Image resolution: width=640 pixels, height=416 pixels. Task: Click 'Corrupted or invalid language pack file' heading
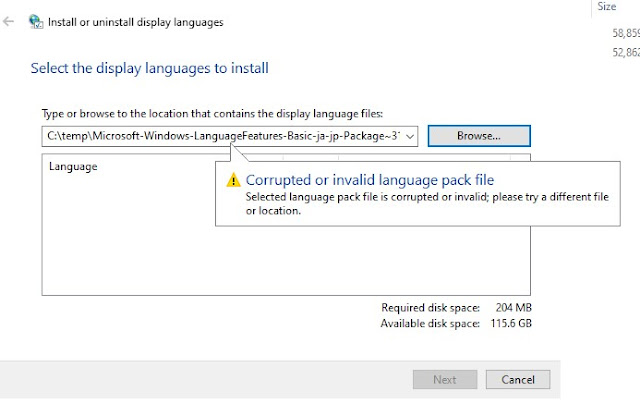[370, 180]
